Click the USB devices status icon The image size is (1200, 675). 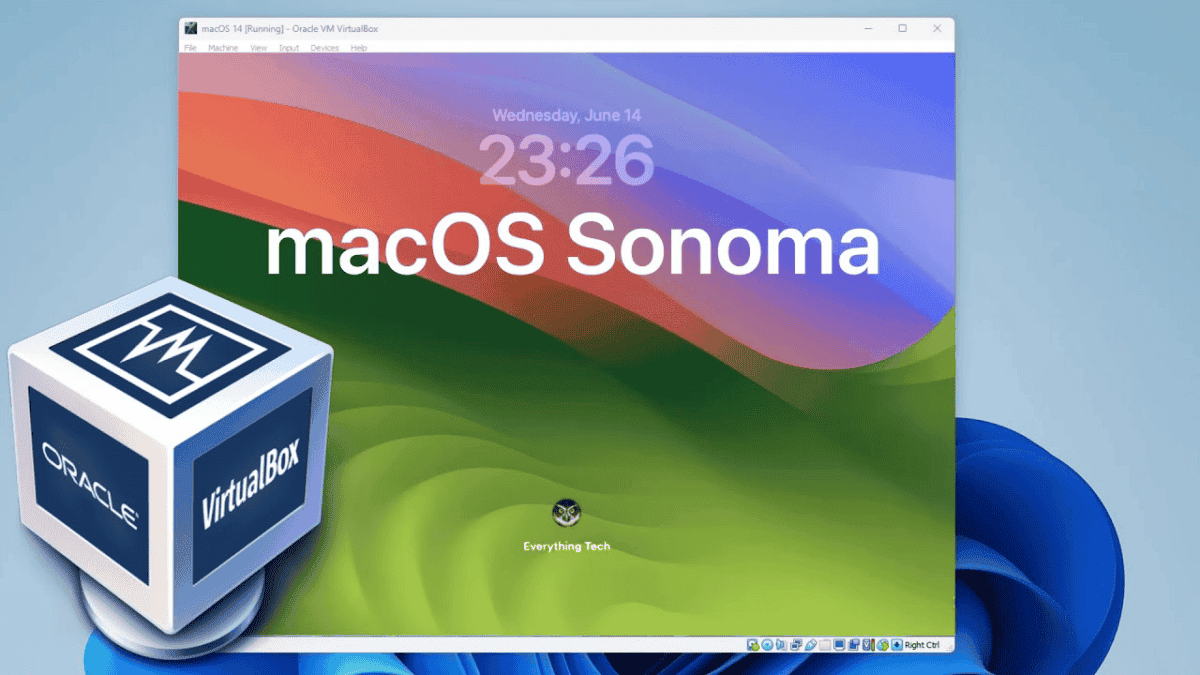coord(811,645)
